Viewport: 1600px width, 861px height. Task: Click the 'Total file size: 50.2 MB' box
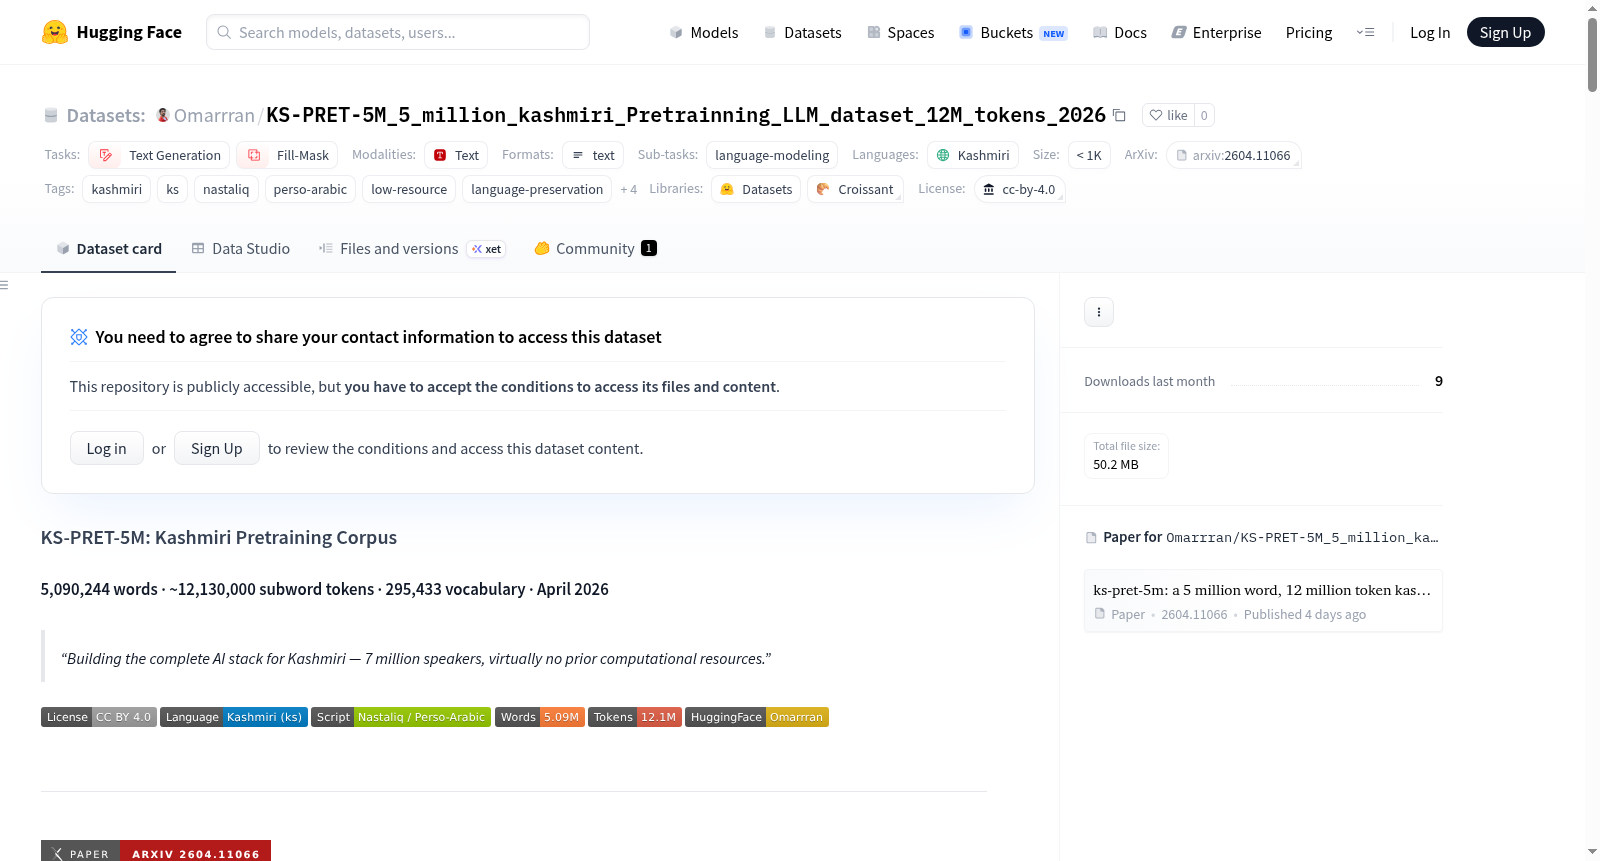pos(1126,456)
